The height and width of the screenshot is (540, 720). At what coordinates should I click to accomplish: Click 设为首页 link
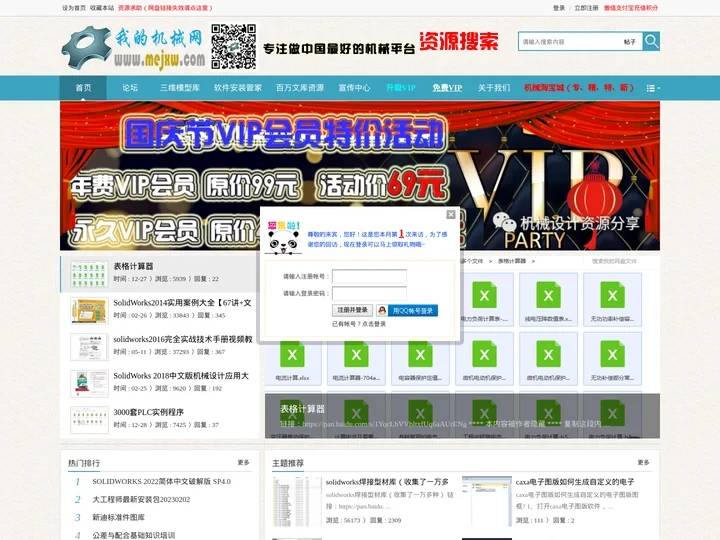[x=74, y=8]
